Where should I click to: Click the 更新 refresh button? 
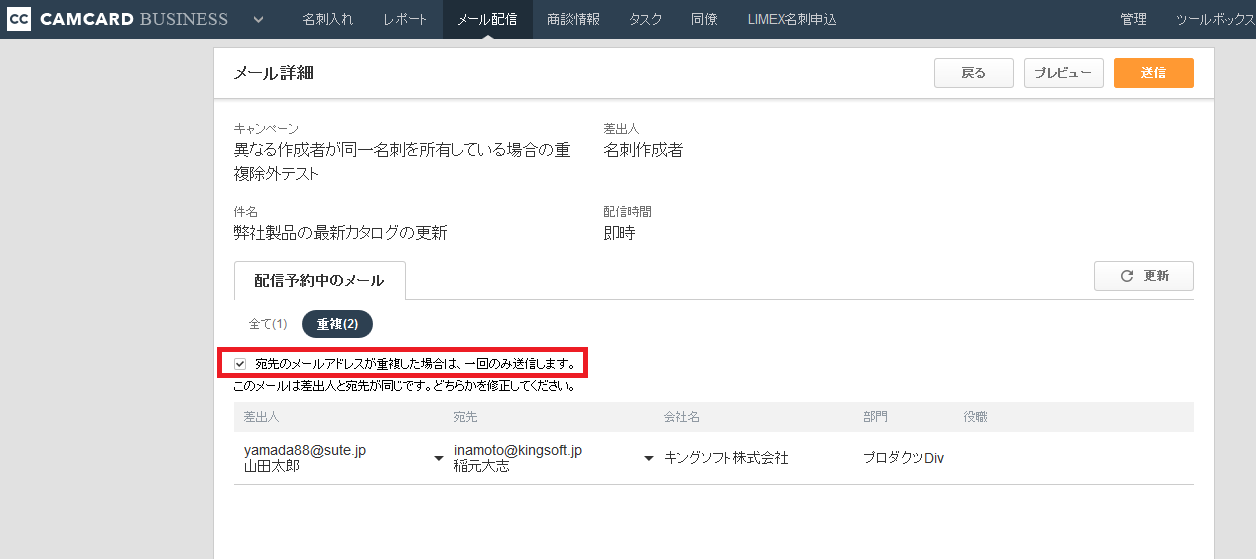point(1144,276)
